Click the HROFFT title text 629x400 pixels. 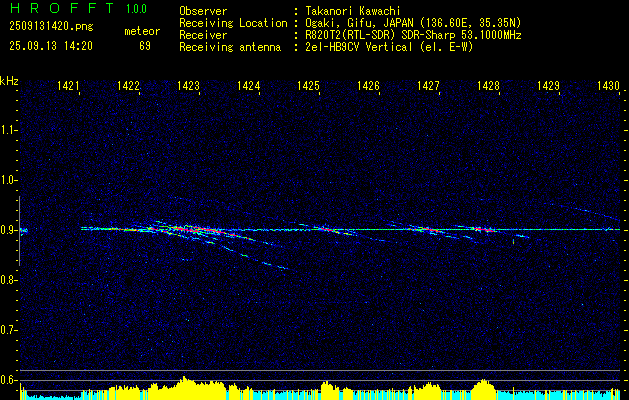(62, 8)
